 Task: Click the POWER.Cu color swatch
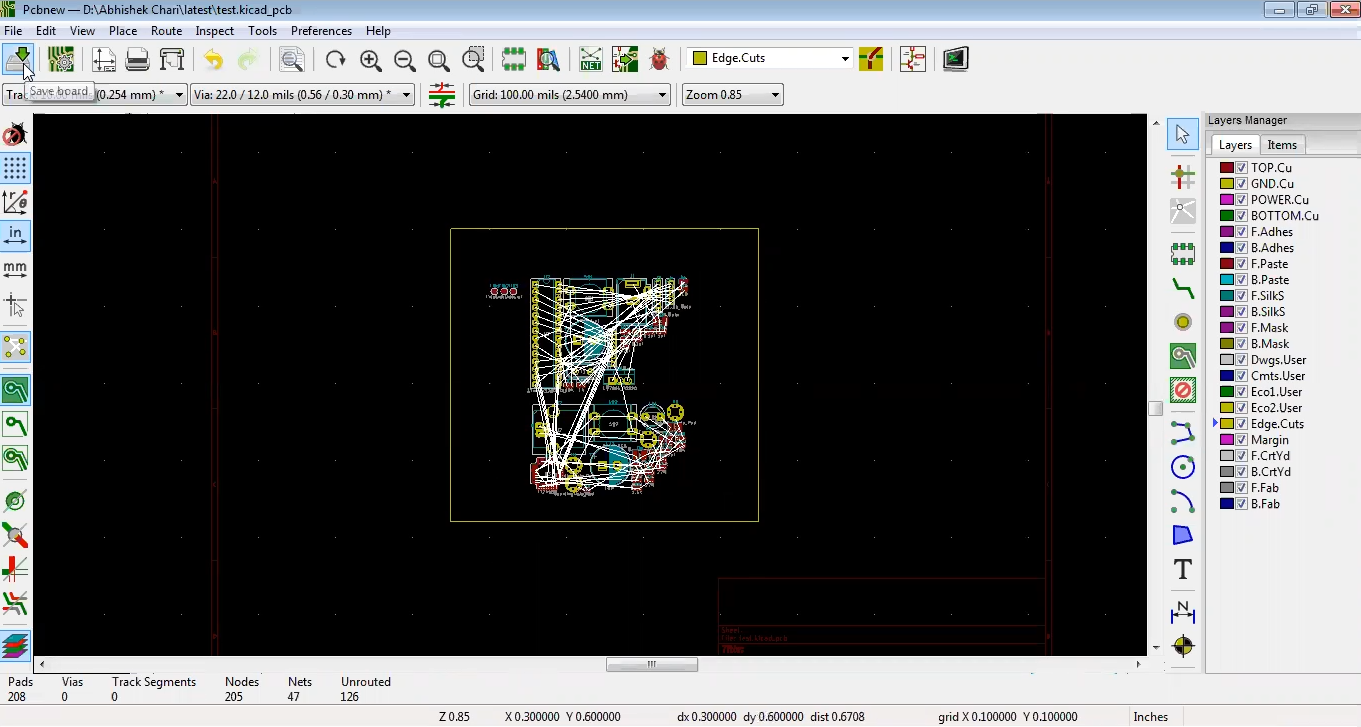pos(1227,200)
